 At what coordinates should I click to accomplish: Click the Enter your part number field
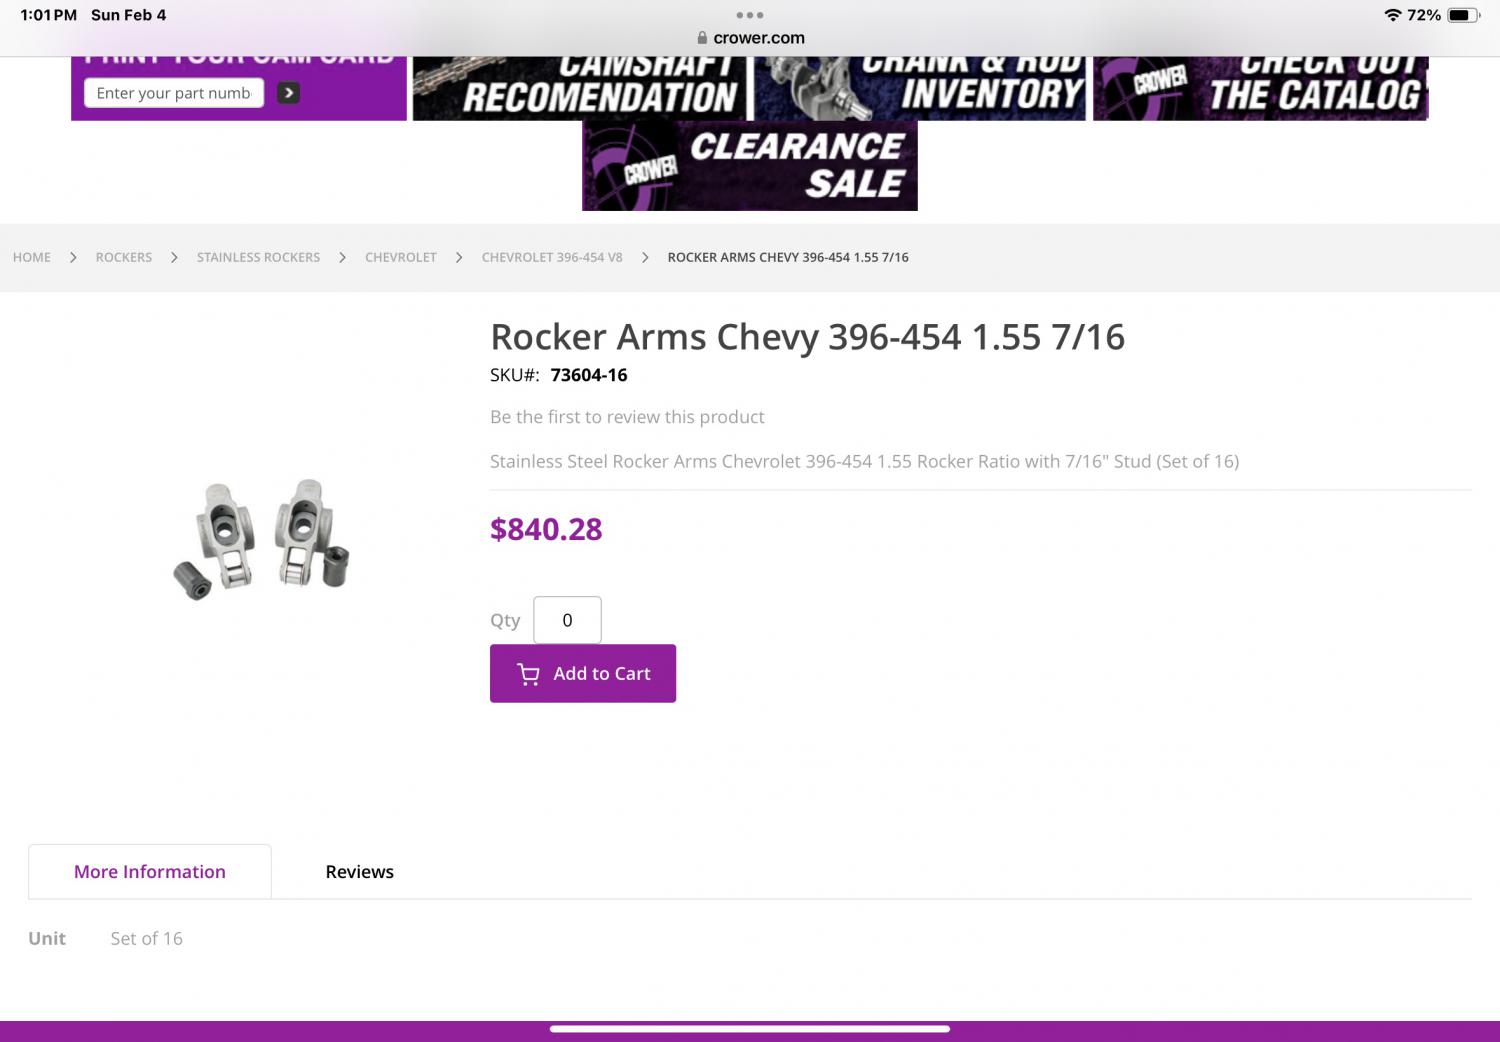pos(174,93)
